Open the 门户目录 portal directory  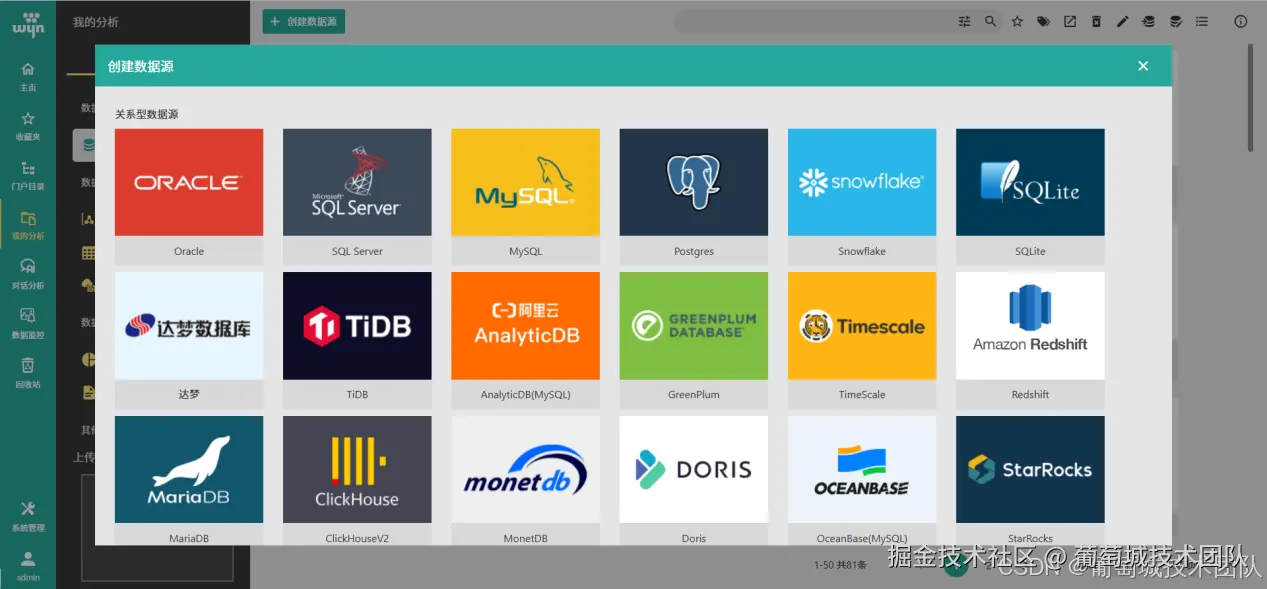[x=28, y=176]
